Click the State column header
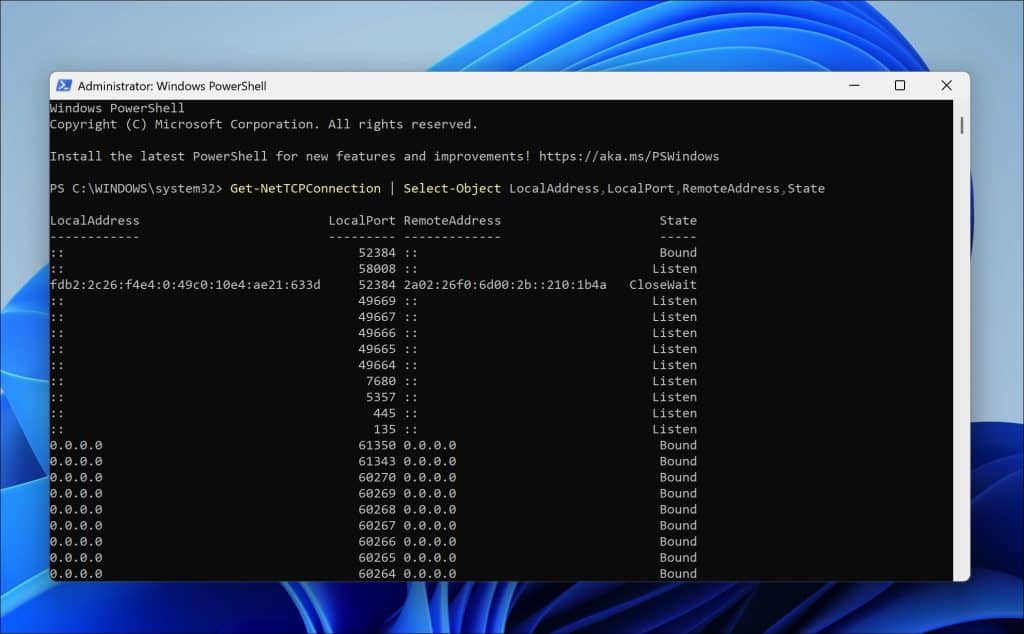This screenshot has width=1024, height=634. (x=678, y=220)
